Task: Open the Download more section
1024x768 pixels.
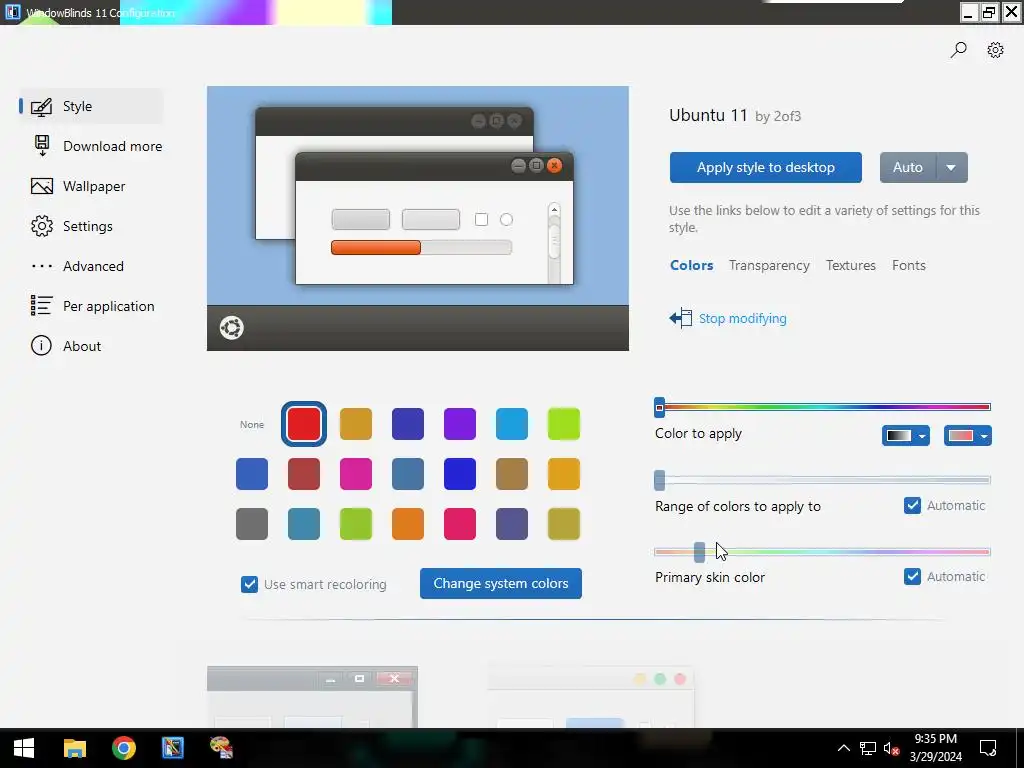Action: click(112, 146)
